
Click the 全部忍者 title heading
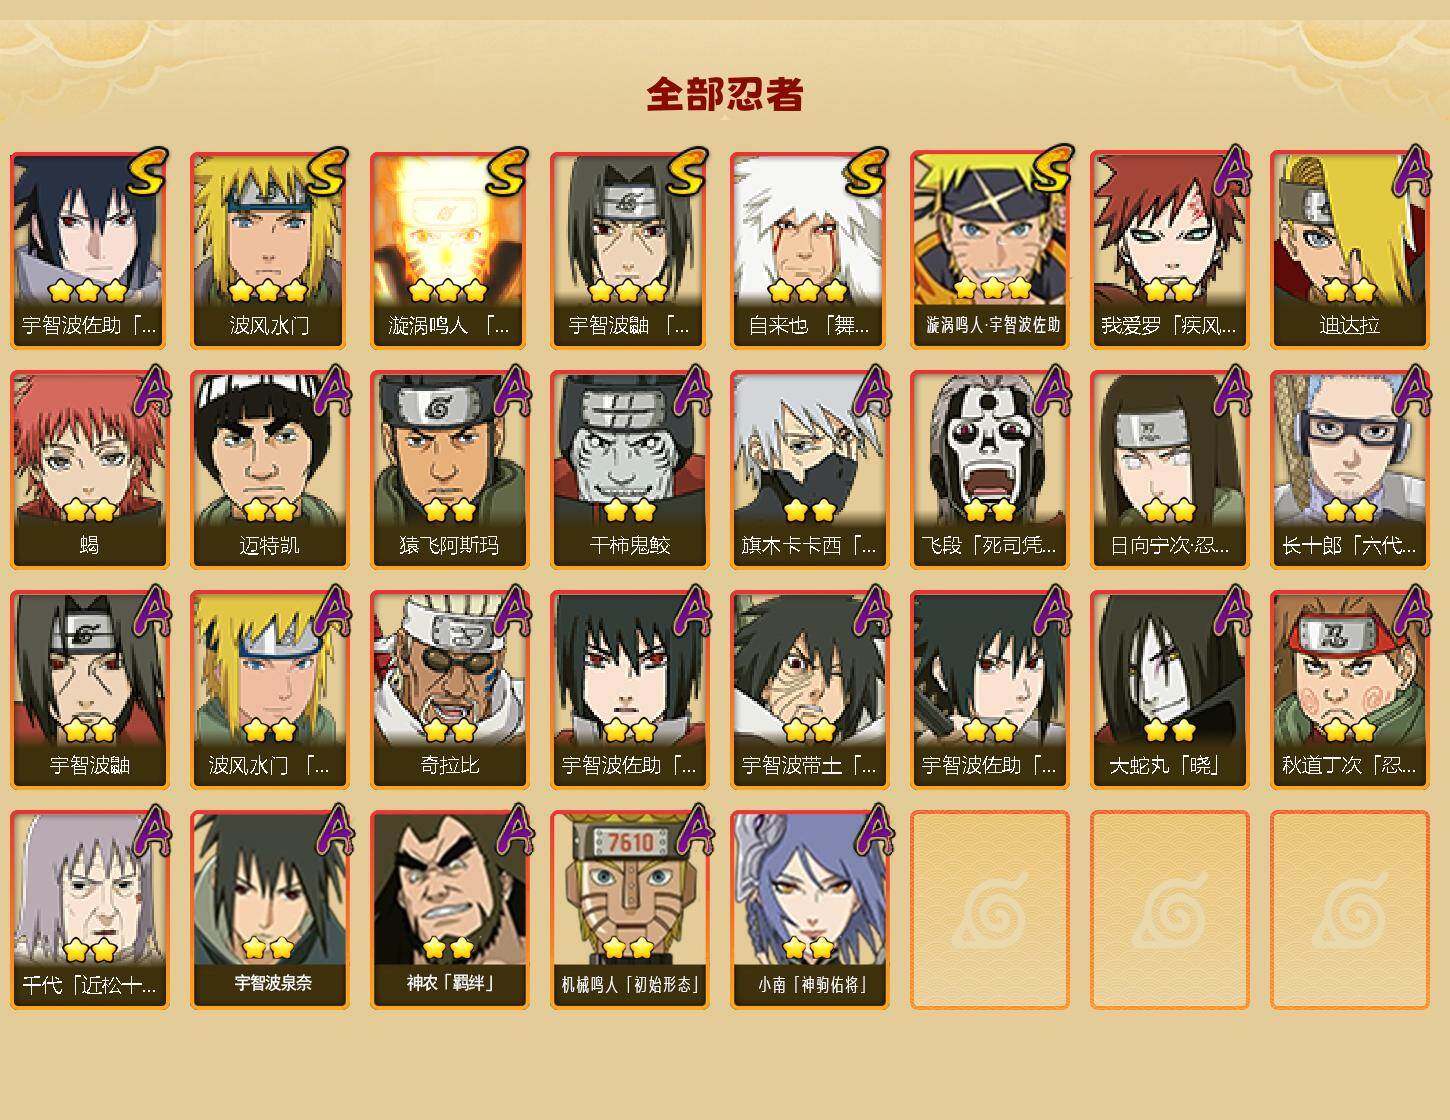pos(725,95)
